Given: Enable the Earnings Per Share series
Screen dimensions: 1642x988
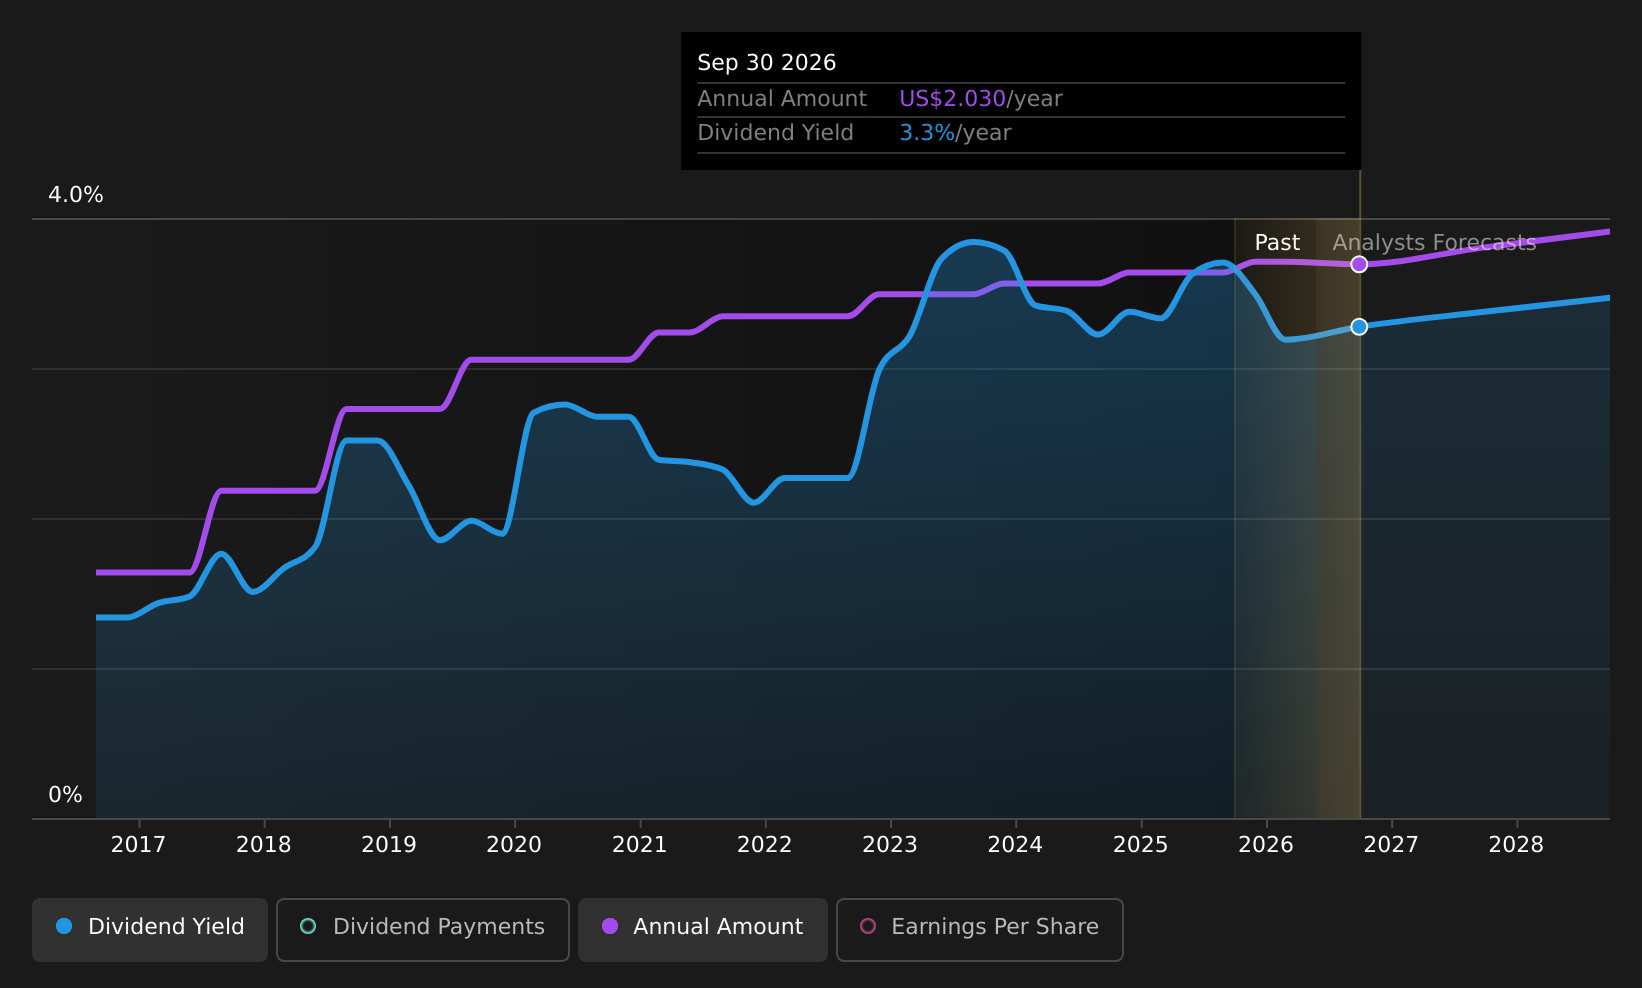Looking at the screenshot, I should click(980, 929).
